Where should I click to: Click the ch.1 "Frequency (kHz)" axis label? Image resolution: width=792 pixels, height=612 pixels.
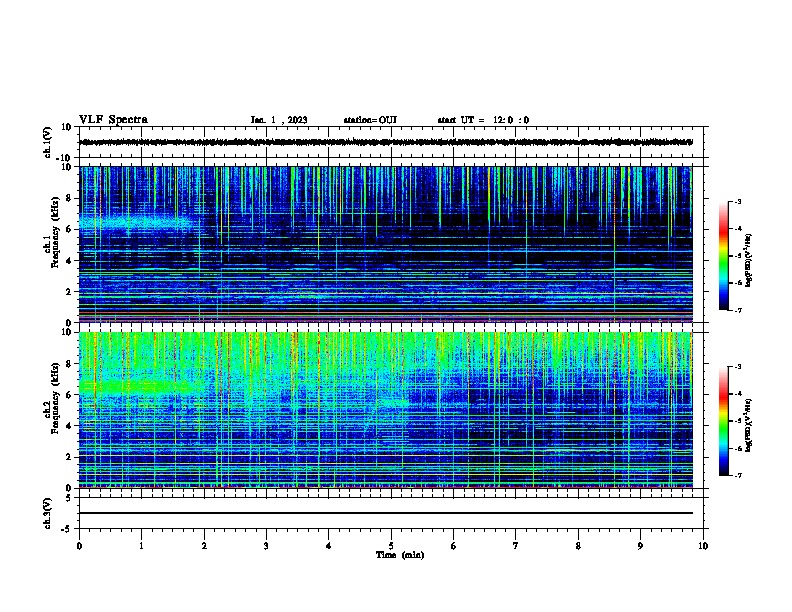[55, 232]
